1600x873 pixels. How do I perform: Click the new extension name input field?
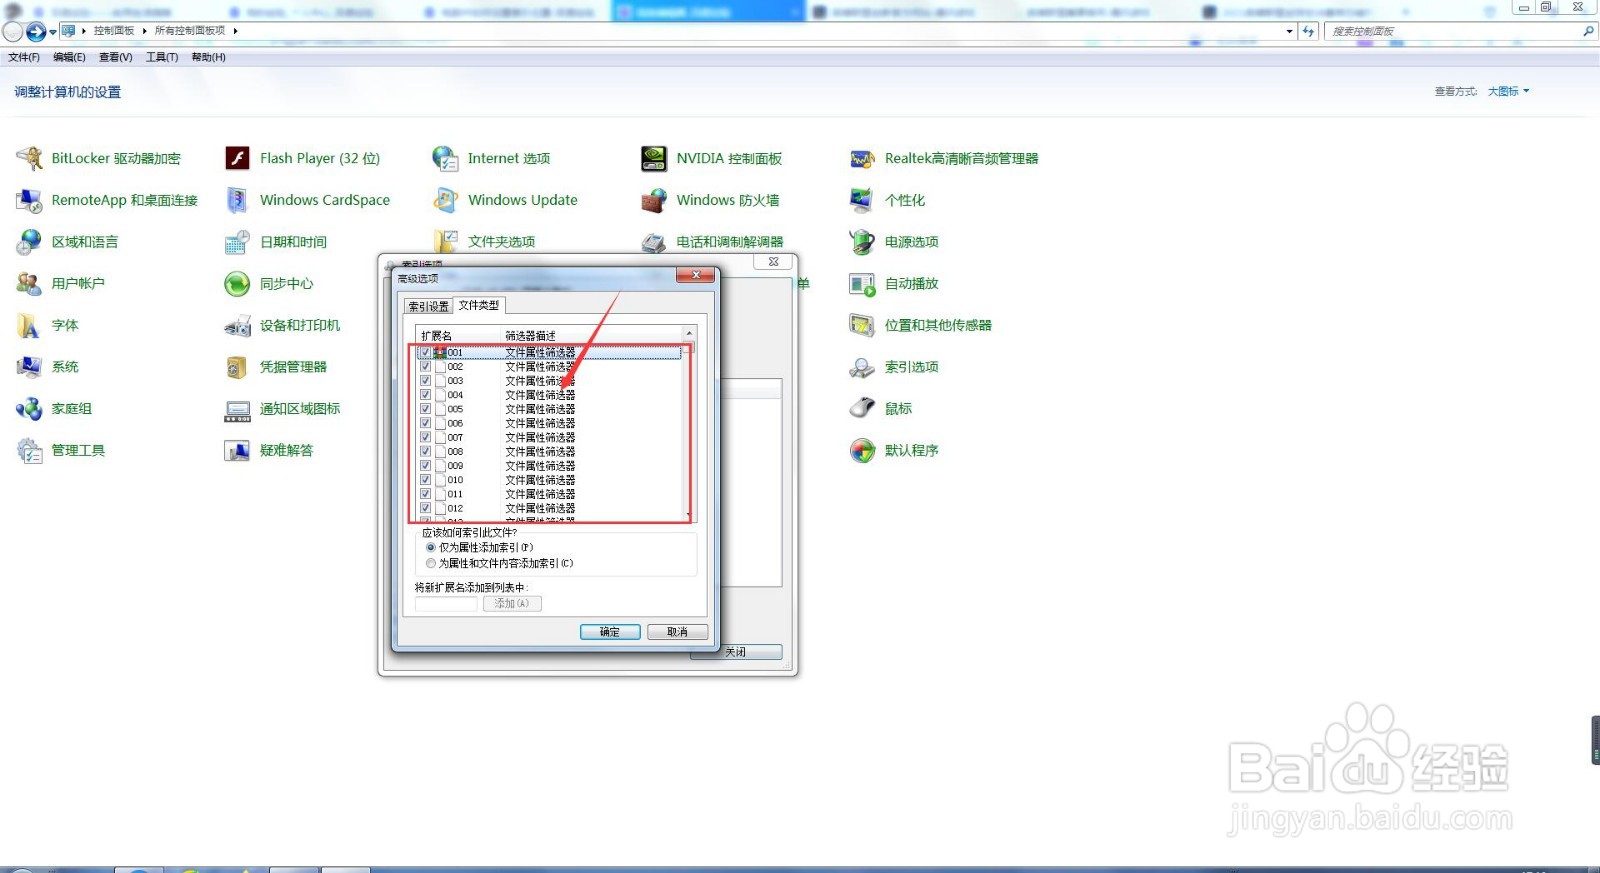pos(446,604)
